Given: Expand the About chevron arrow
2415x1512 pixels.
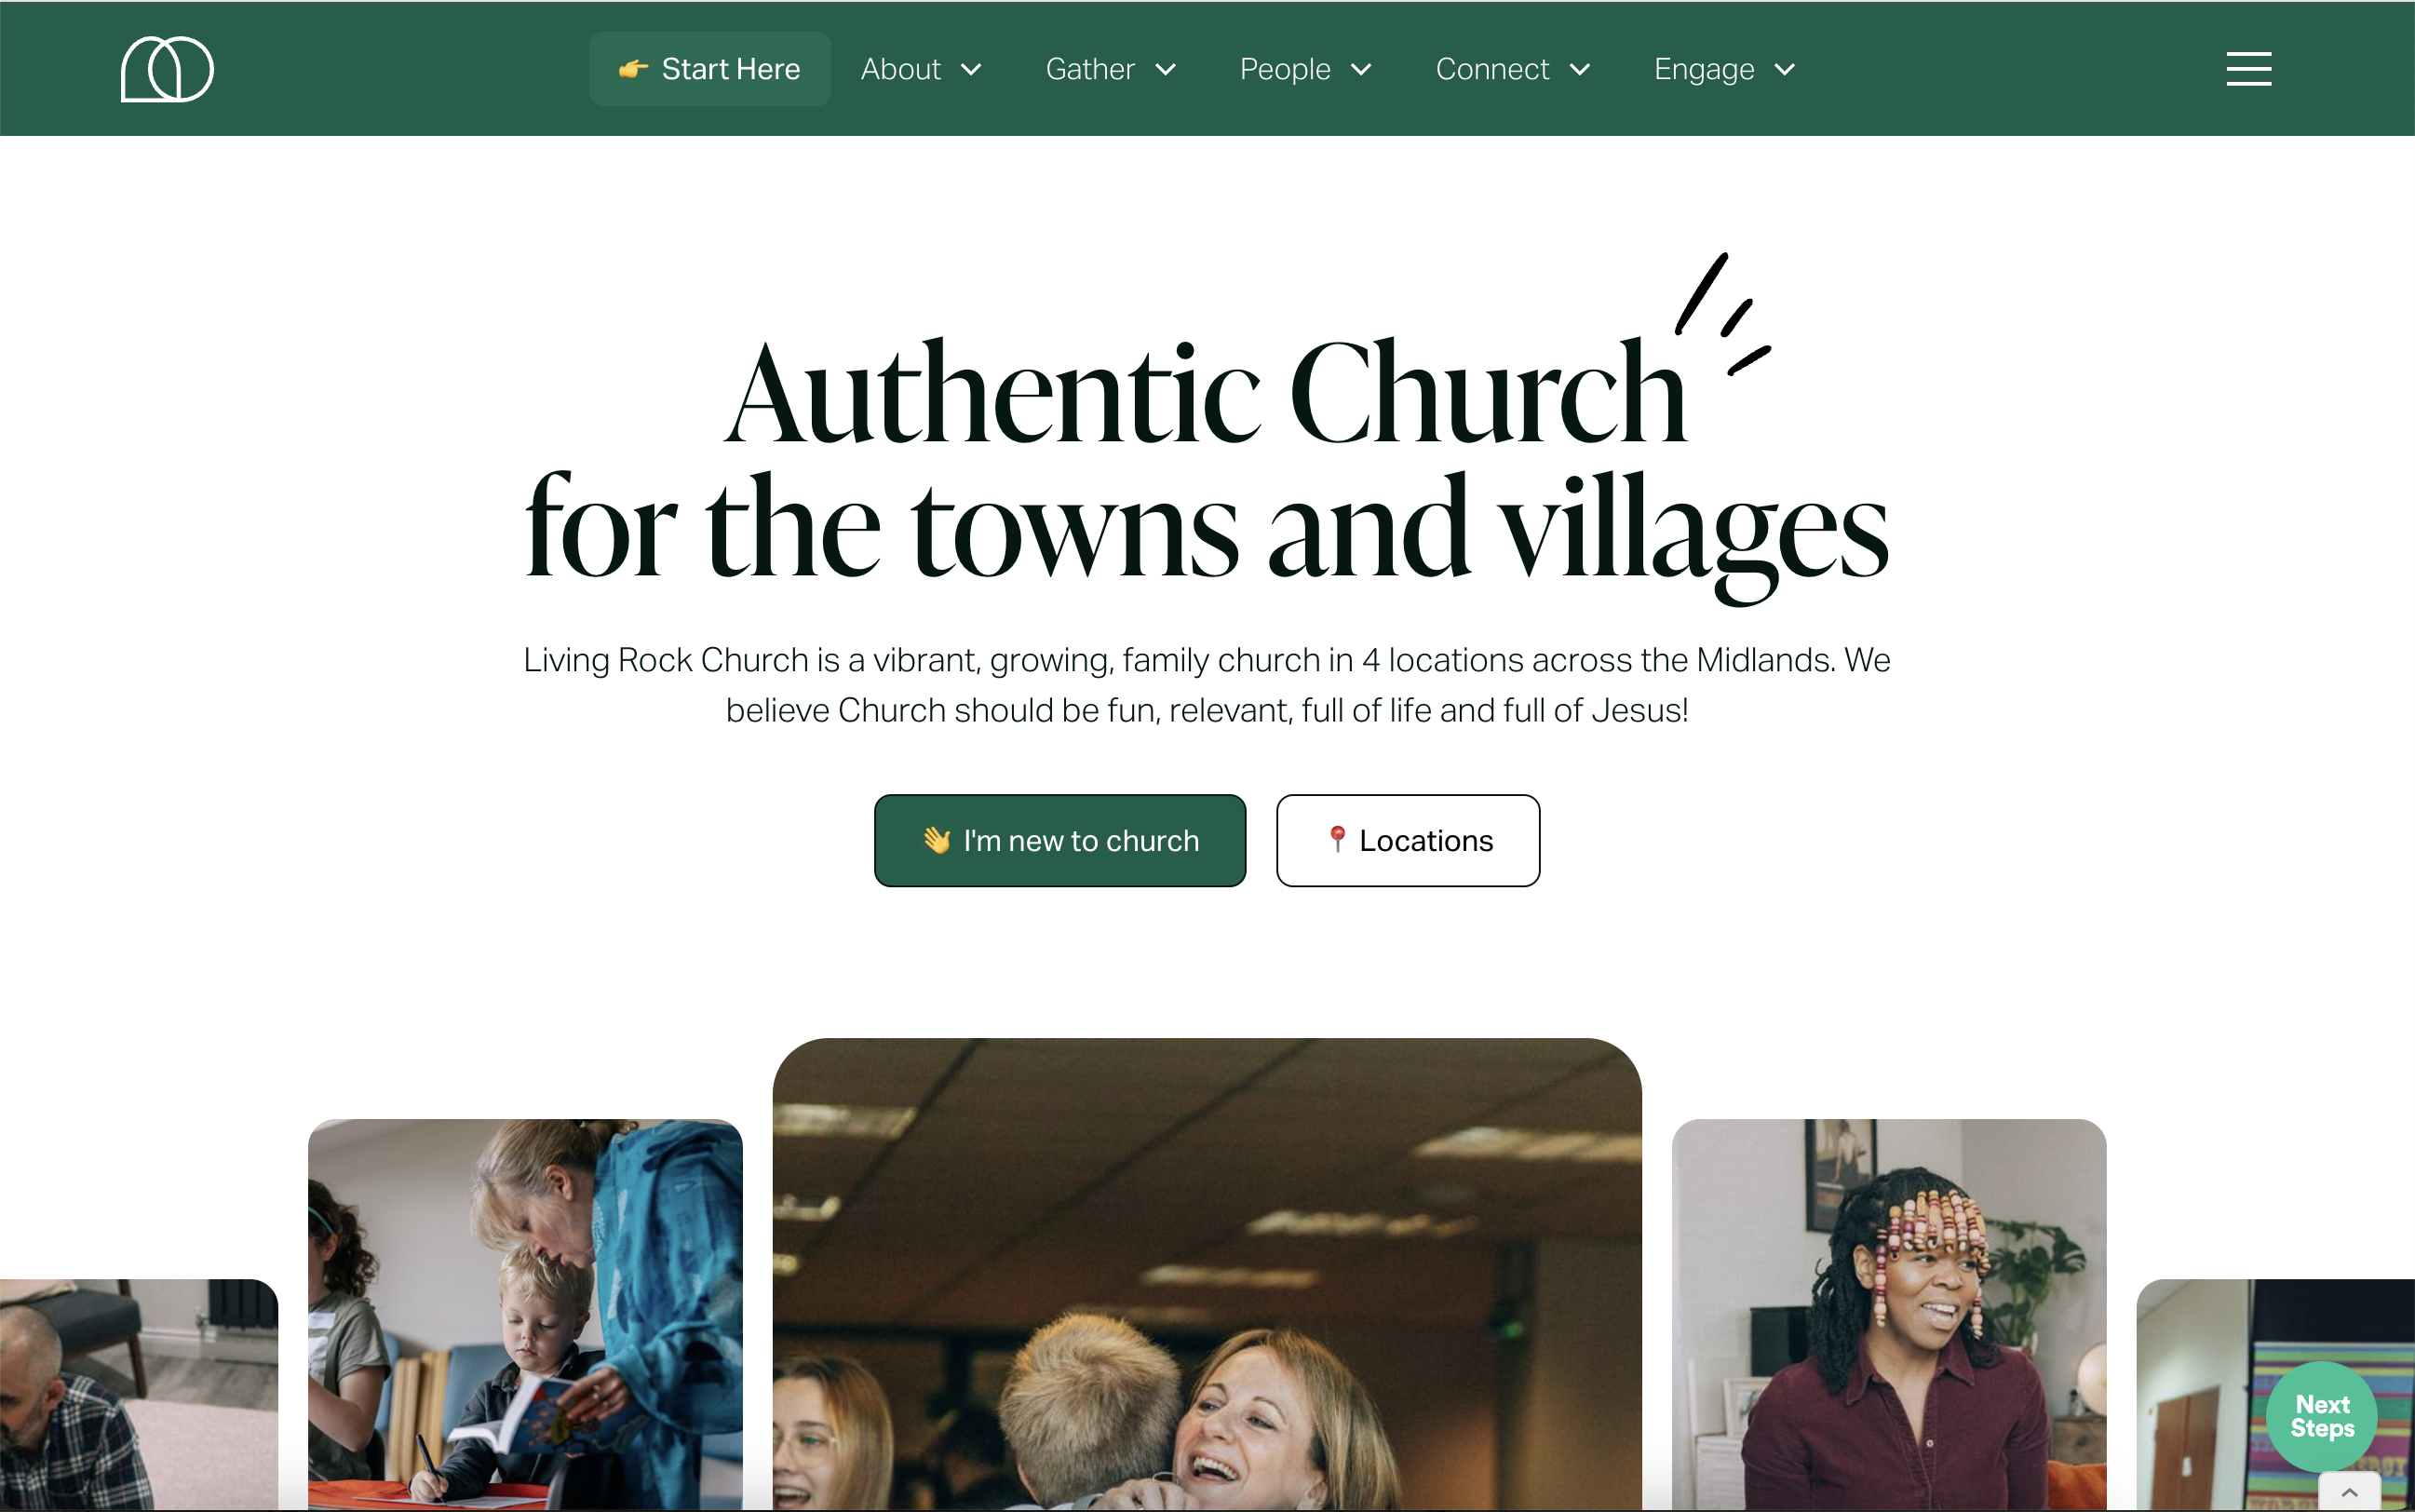Looking at the screenshot, I should (x=971, y=70).
